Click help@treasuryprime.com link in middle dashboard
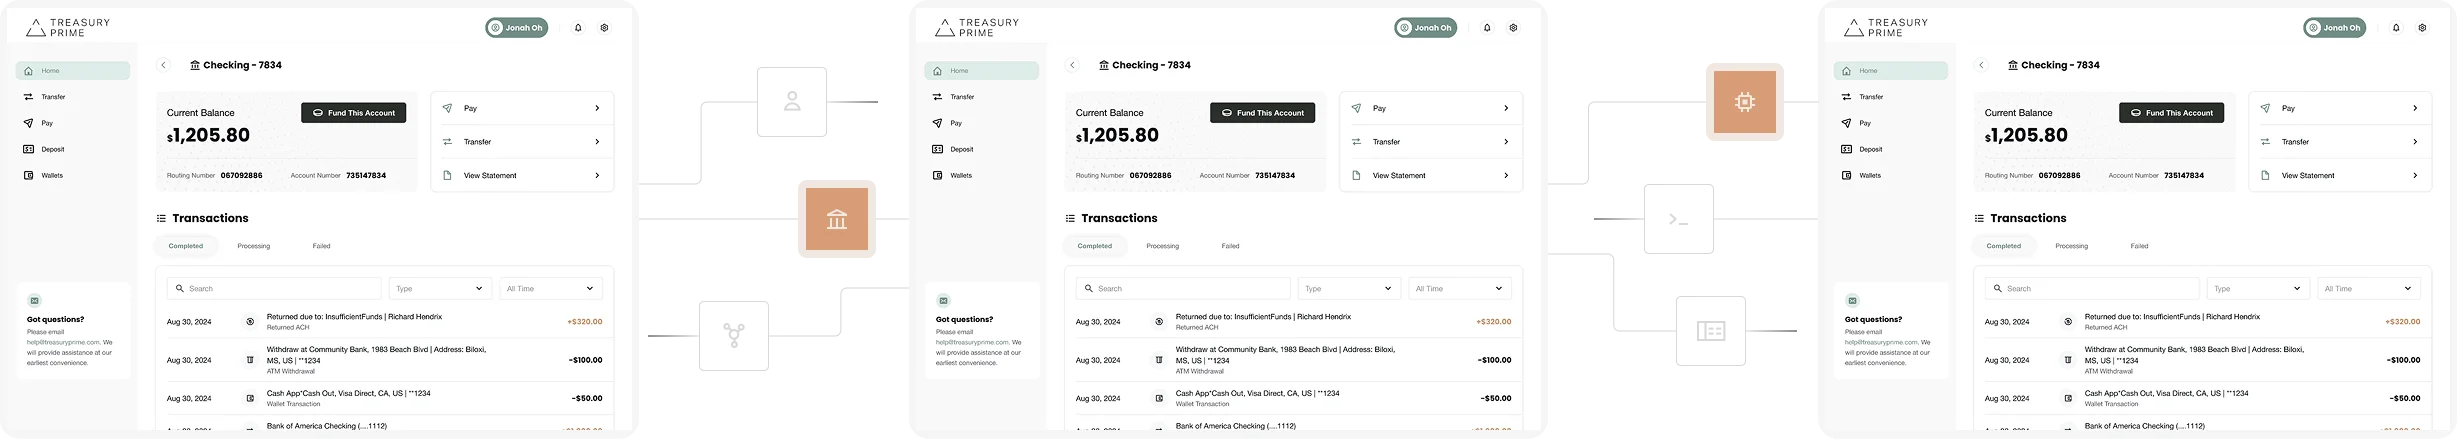The image size is (2457, 439). coord(972,342)
